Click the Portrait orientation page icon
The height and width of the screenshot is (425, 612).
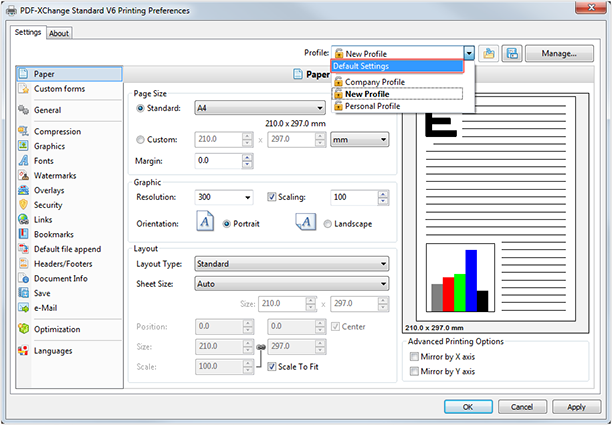click(205, 221)
